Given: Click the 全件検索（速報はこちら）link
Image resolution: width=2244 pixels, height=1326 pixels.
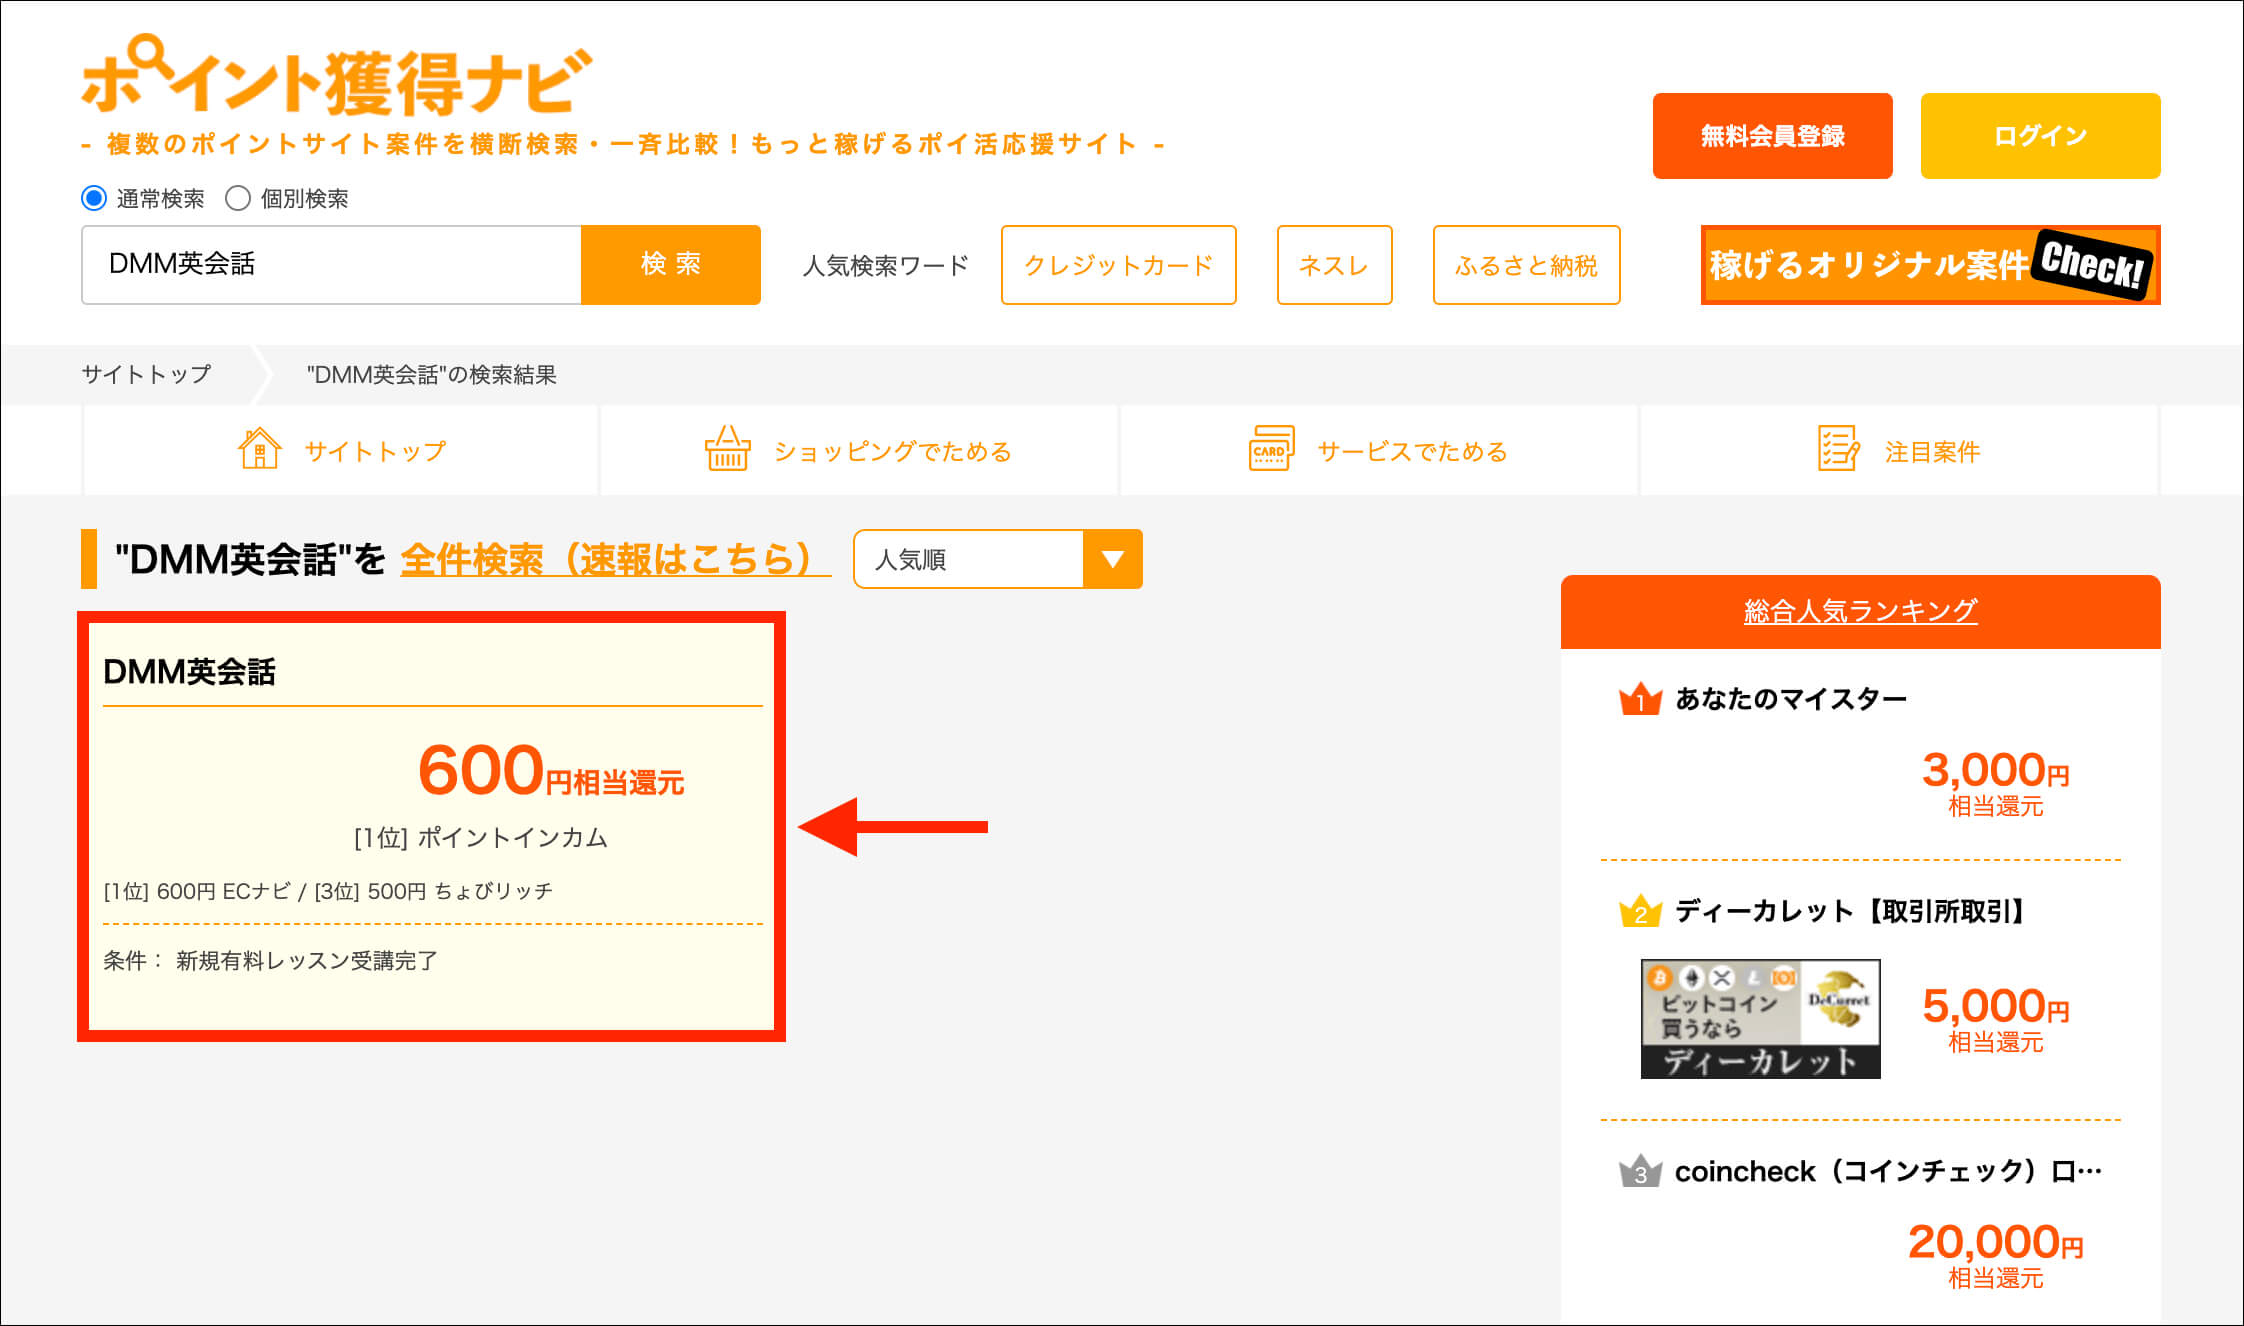Looking at the screenshot, I should (x=615, y=559).
